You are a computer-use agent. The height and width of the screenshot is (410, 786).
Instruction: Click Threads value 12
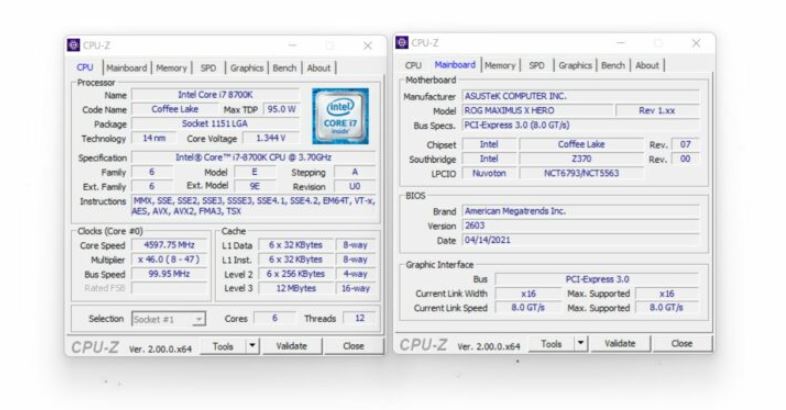pos(359,318)
